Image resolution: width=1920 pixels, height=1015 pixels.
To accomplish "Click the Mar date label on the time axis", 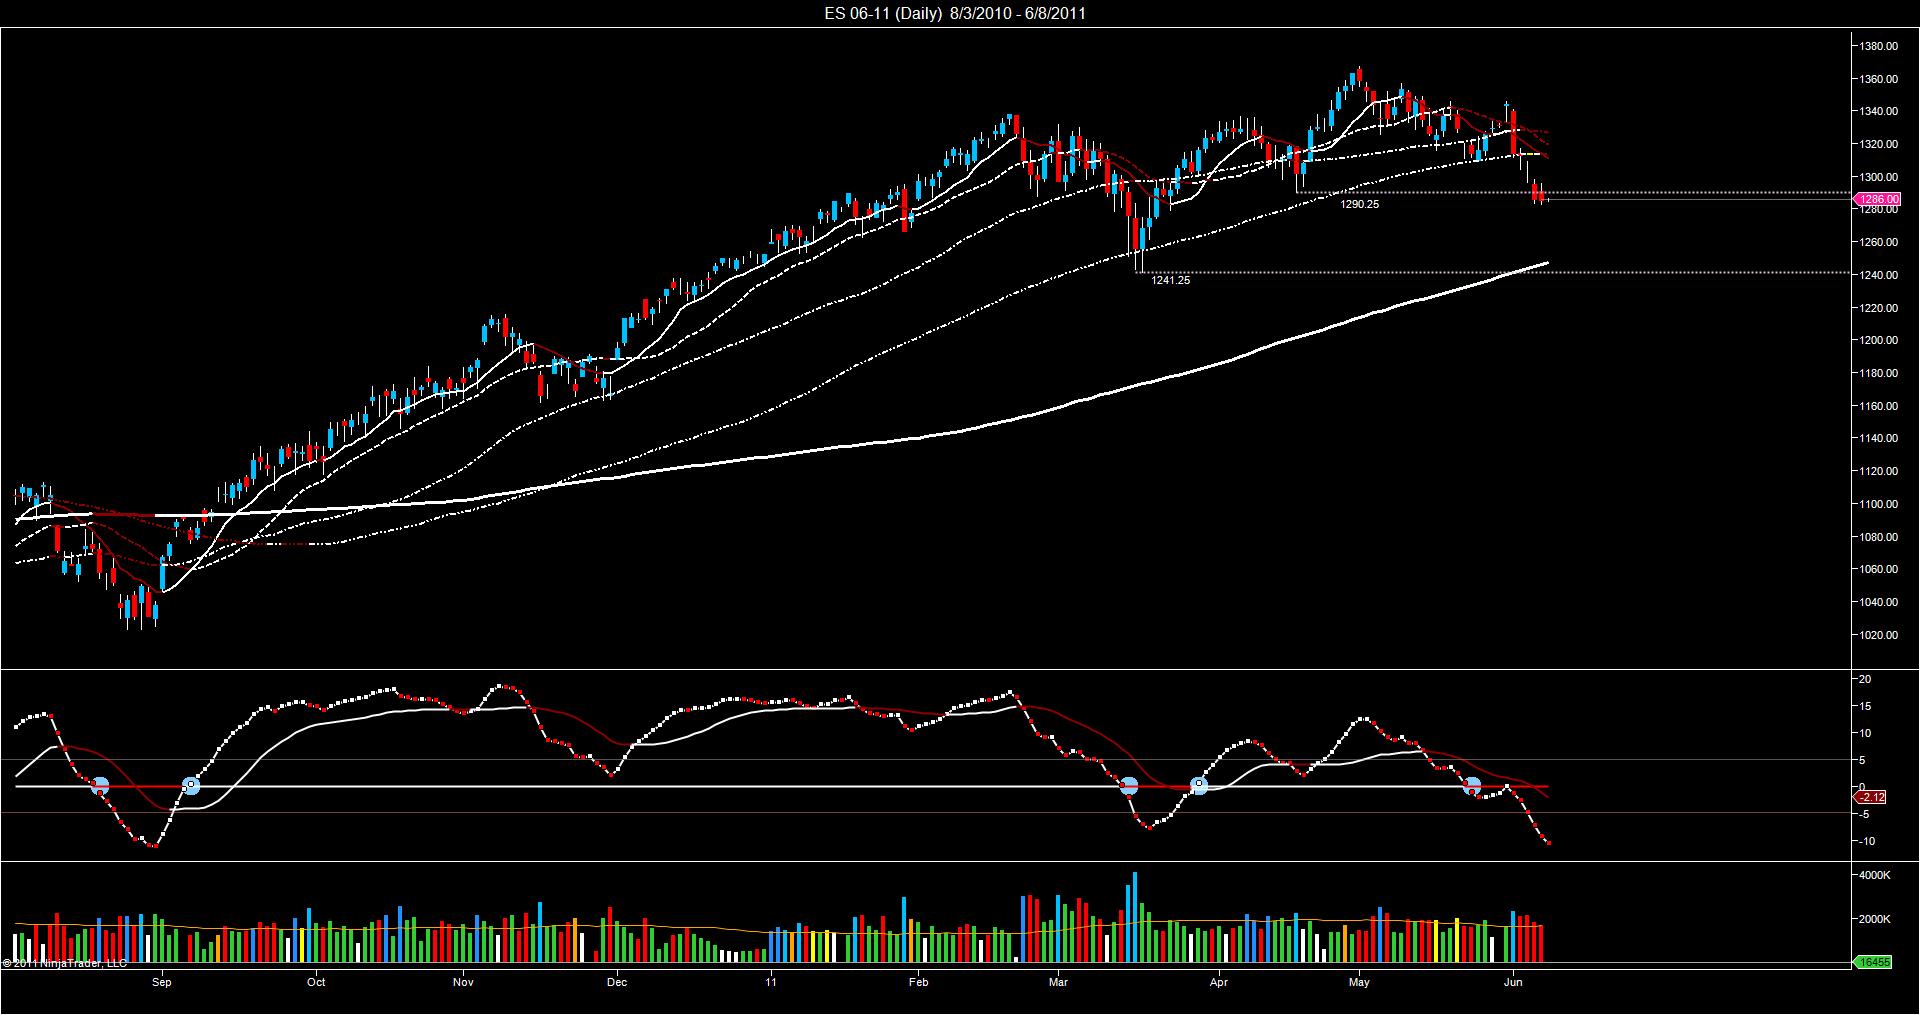I will pyautogui.click(x=1059, y=982).
